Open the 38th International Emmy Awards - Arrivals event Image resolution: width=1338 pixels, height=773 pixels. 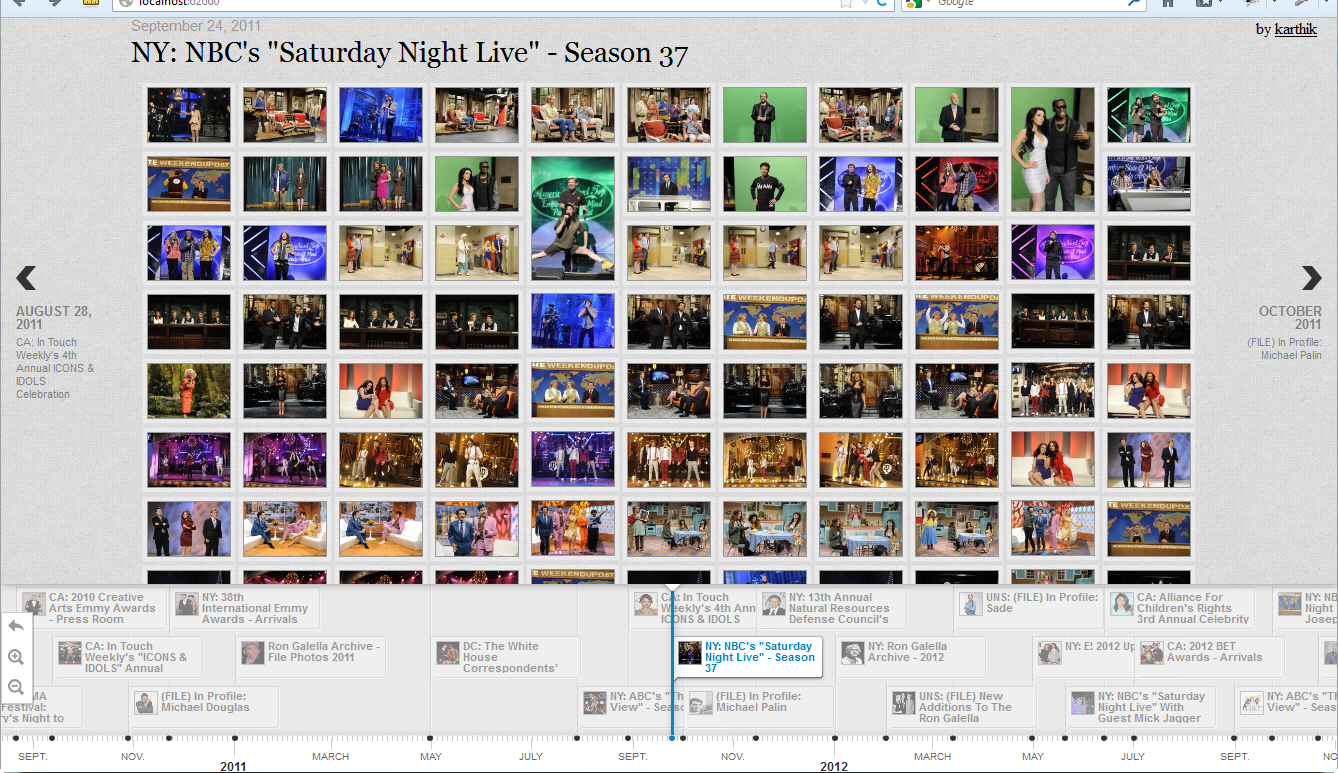coord(243,608)
